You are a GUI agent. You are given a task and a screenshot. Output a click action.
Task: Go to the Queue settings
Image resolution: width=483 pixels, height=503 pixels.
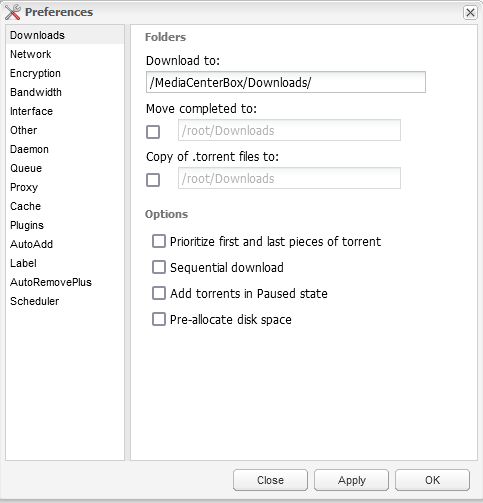pyautogui.click(x=26, y=168)
